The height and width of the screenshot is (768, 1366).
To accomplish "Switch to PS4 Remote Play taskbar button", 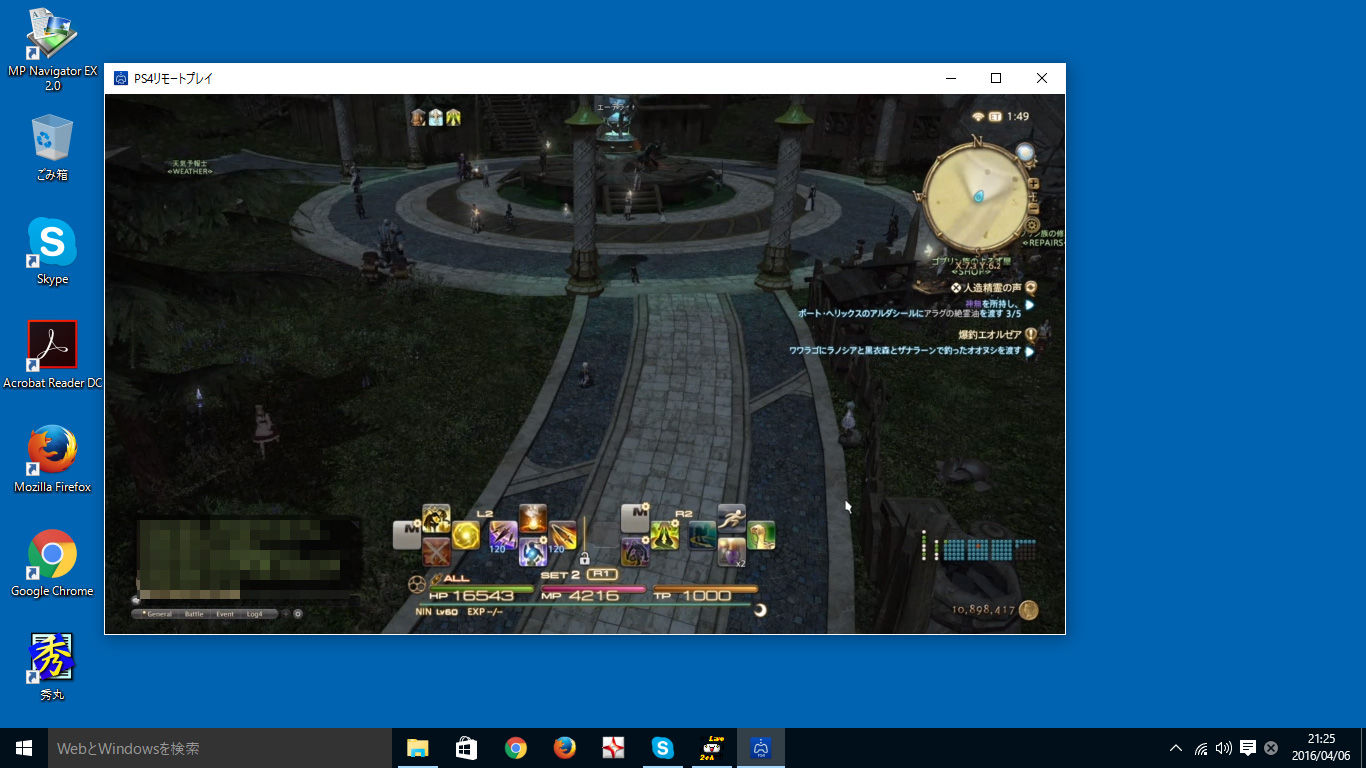I will (761, 748).
